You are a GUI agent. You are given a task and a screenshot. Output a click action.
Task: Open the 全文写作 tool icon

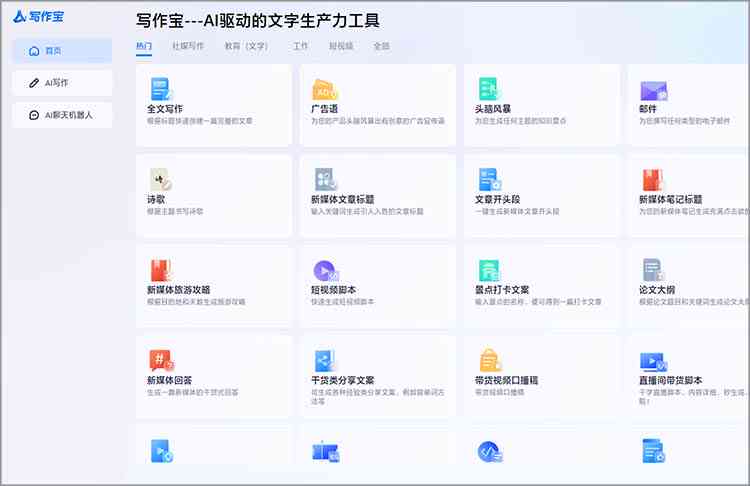coord(161,89)
